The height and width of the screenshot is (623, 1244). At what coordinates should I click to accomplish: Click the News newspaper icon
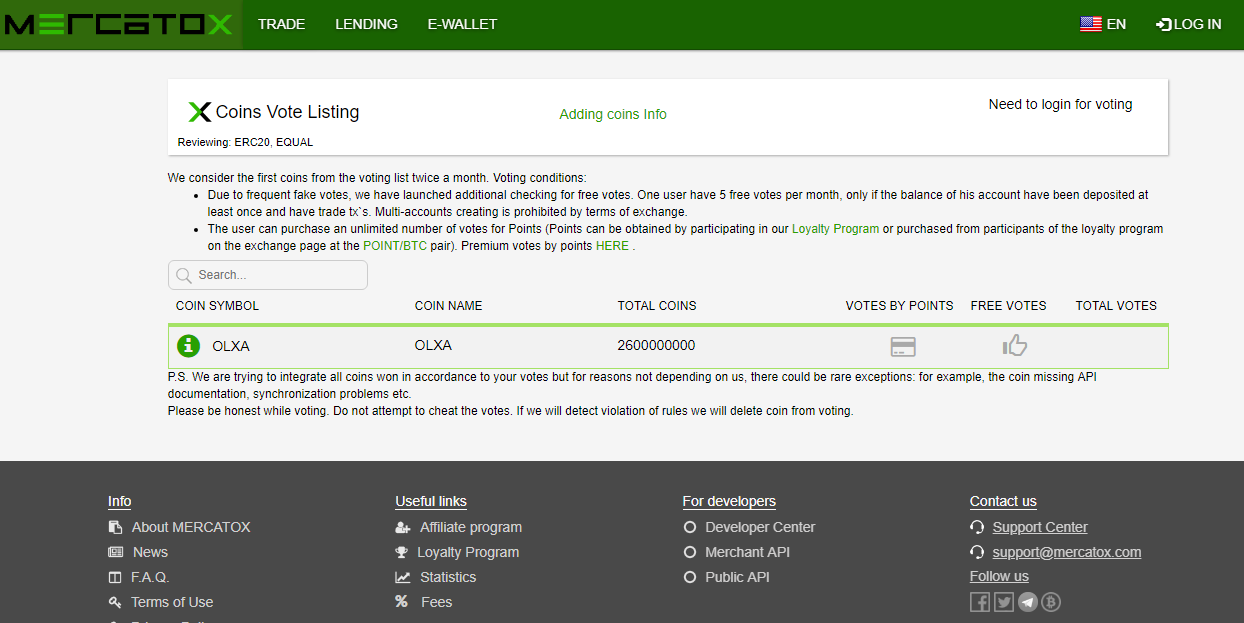[115, 552]
